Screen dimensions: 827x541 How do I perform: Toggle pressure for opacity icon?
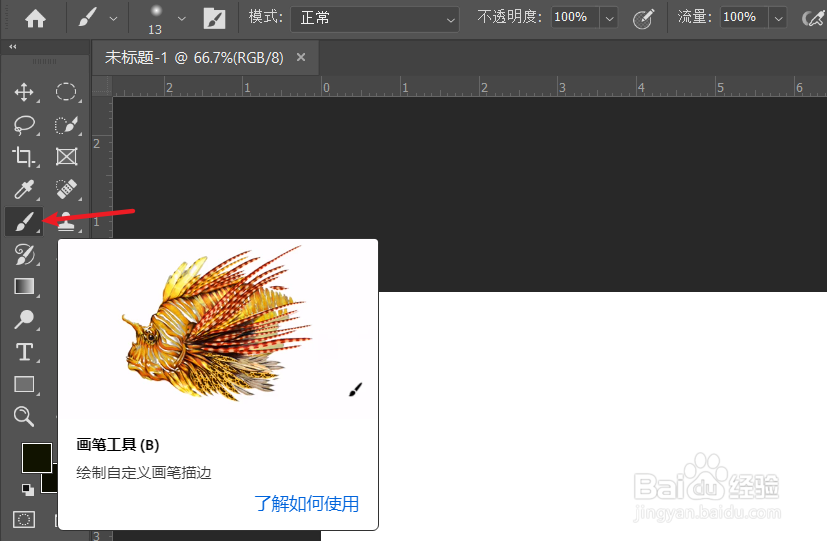pyautogui.click(x=643, y=19)
